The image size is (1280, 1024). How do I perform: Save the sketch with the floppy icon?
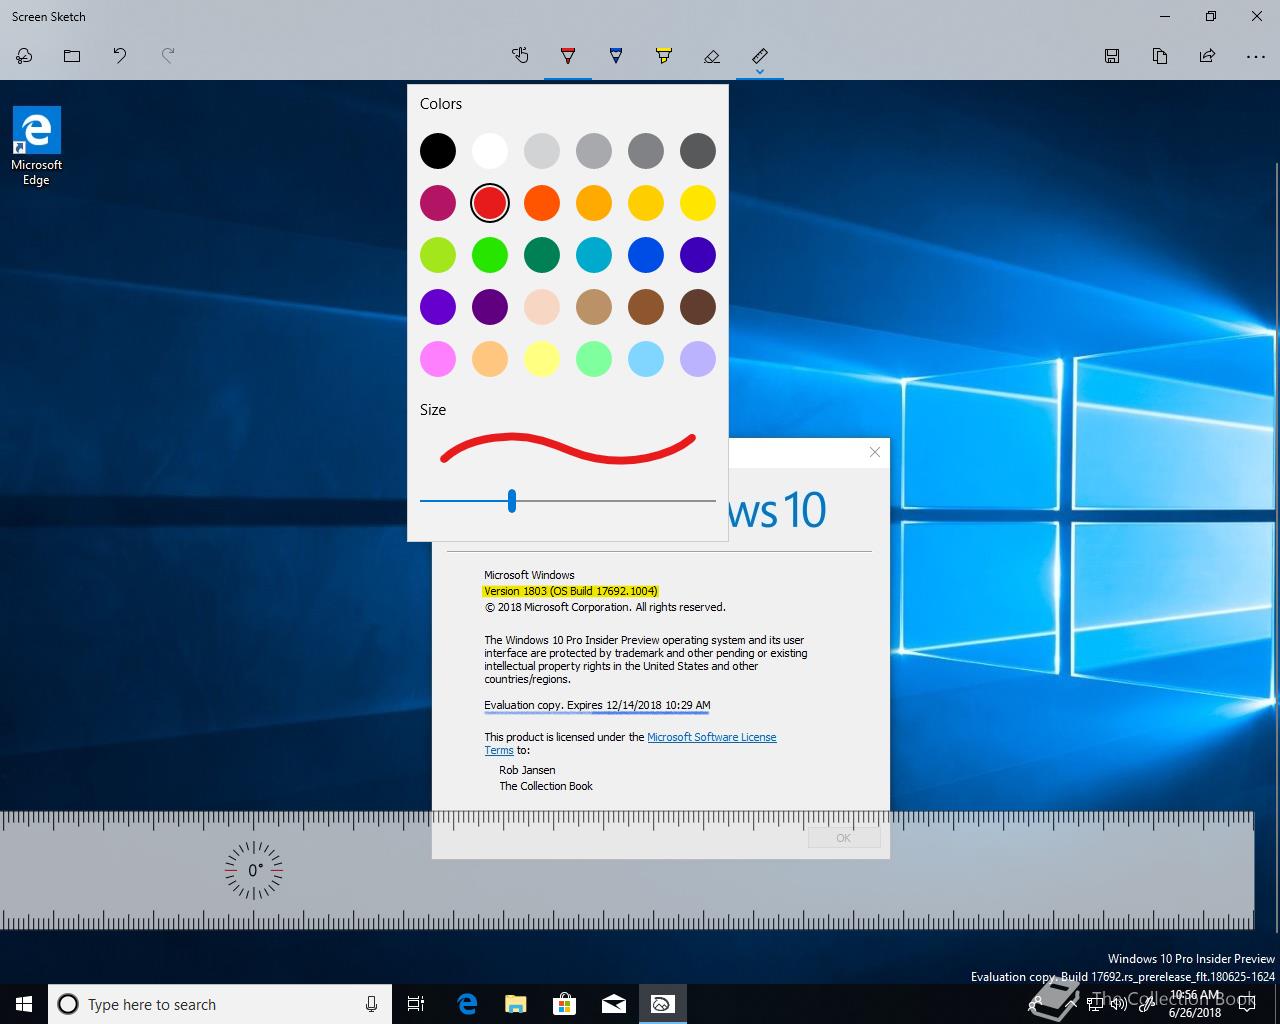click(x=1112, y=56)
